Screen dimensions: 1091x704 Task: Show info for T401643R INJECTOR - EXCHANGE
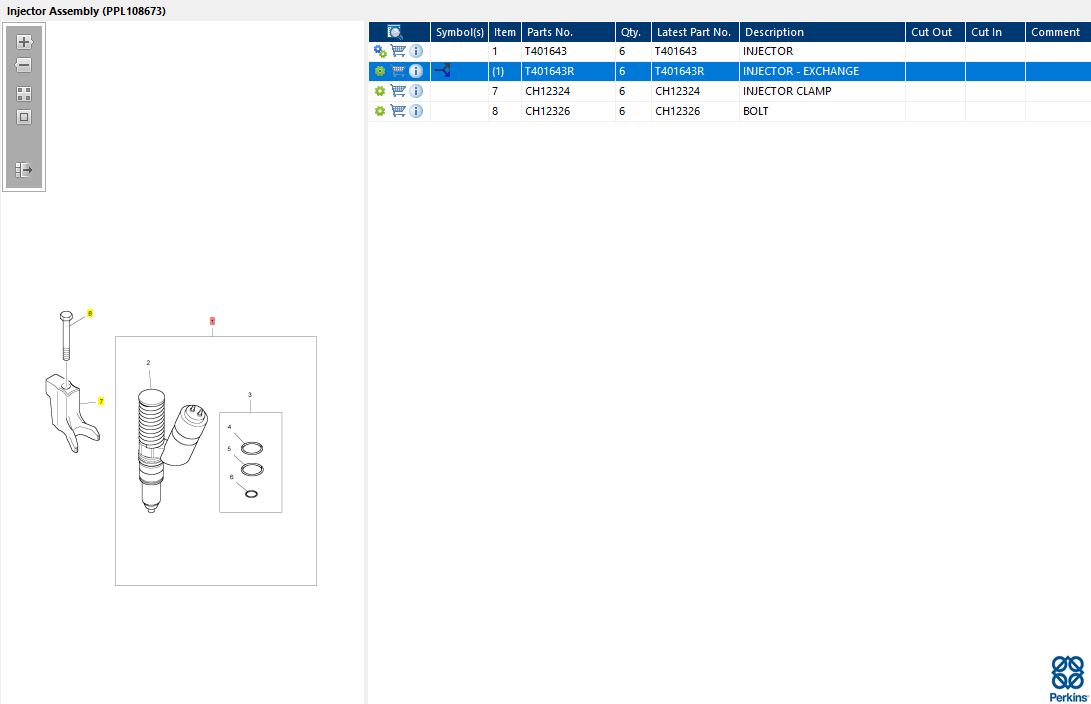click(x=416, y=71)
